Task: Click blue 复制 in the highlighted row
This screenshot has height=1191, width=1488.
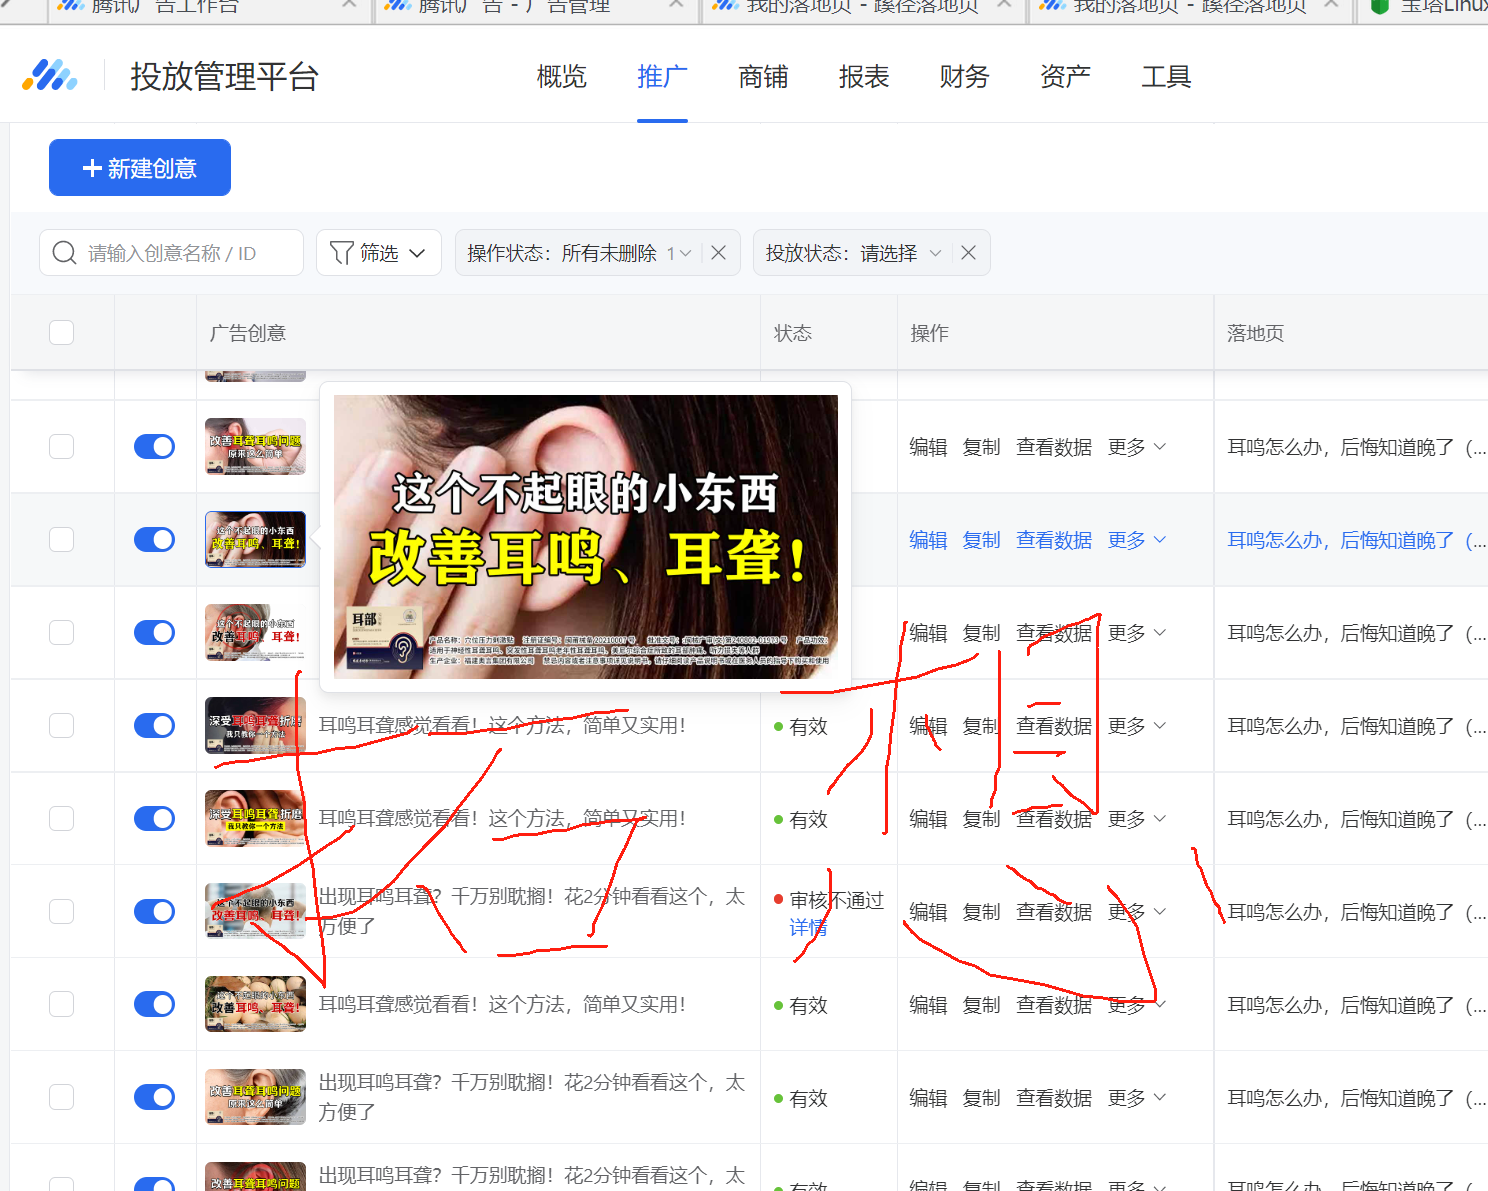Action: [x=981, y=540]
